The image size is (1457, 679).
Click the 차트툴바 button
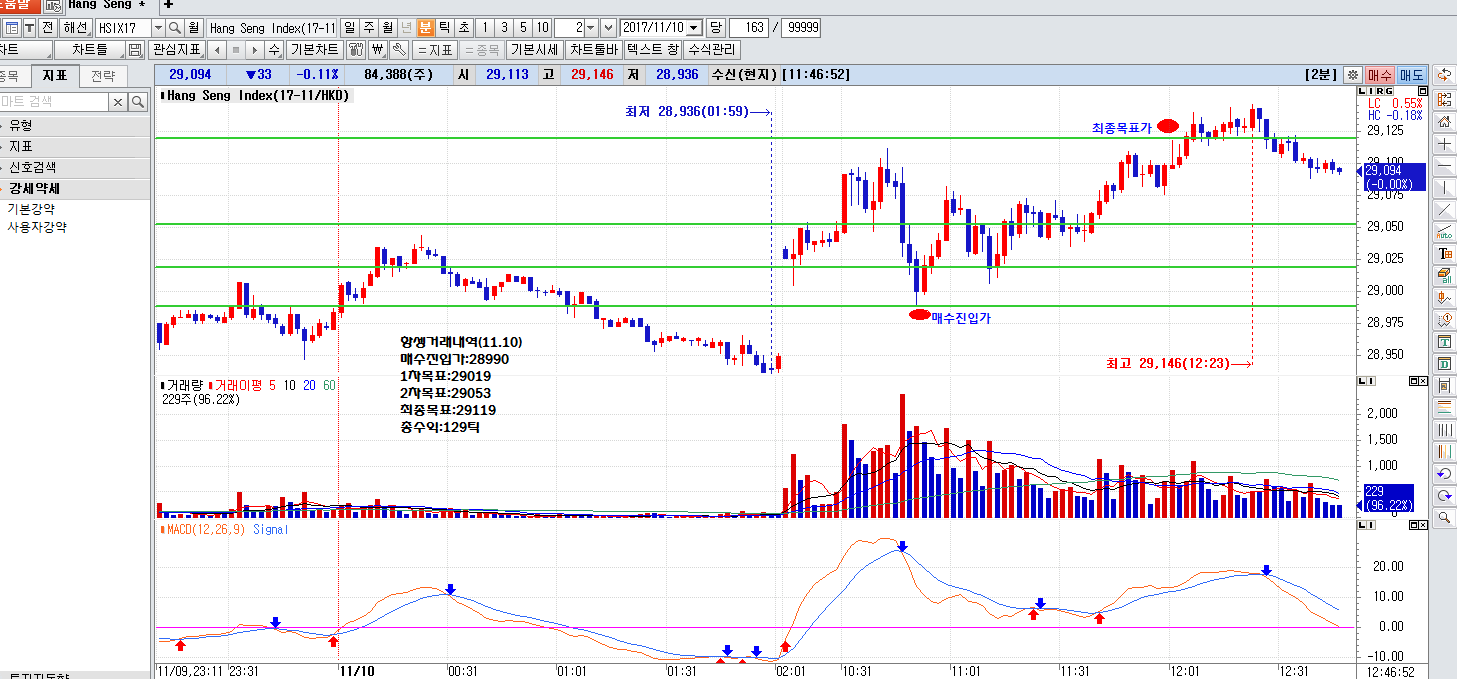tap(594, 49)
